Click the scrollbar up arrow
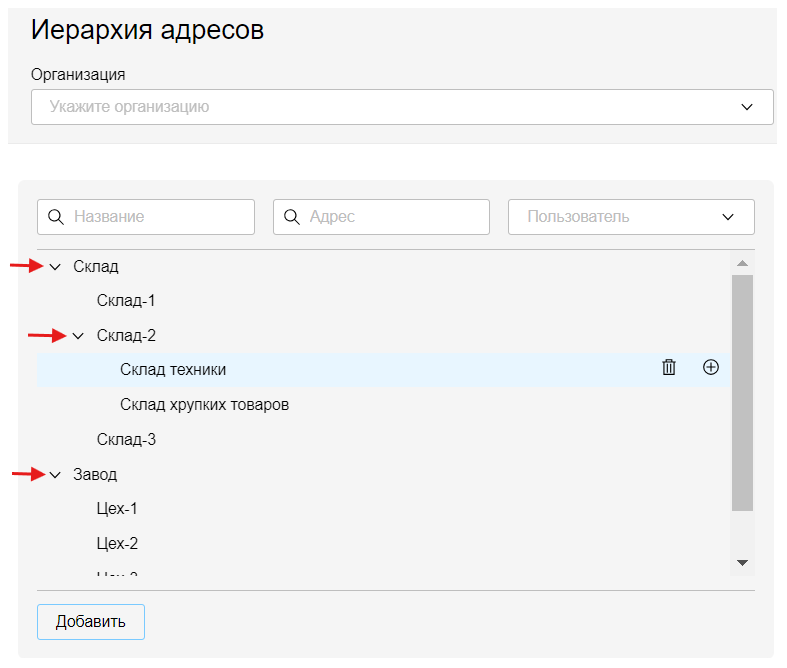This screenshot has width=787, height=668. click(742, 264)
